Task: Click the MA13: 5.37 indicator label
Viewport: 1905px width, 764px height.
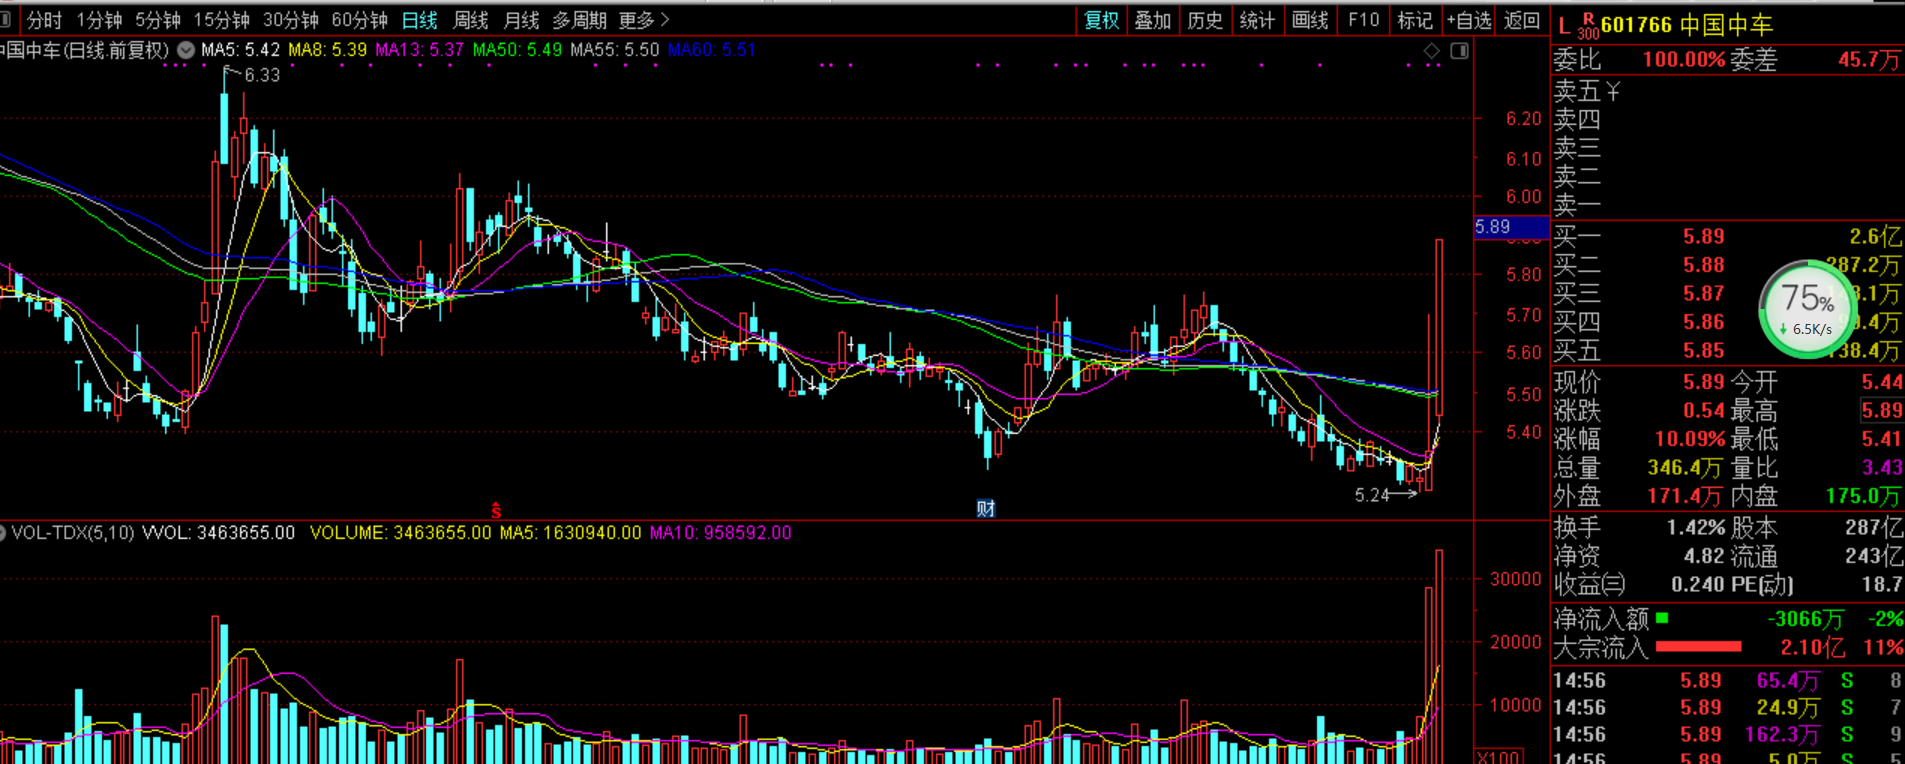Action: 419,50
